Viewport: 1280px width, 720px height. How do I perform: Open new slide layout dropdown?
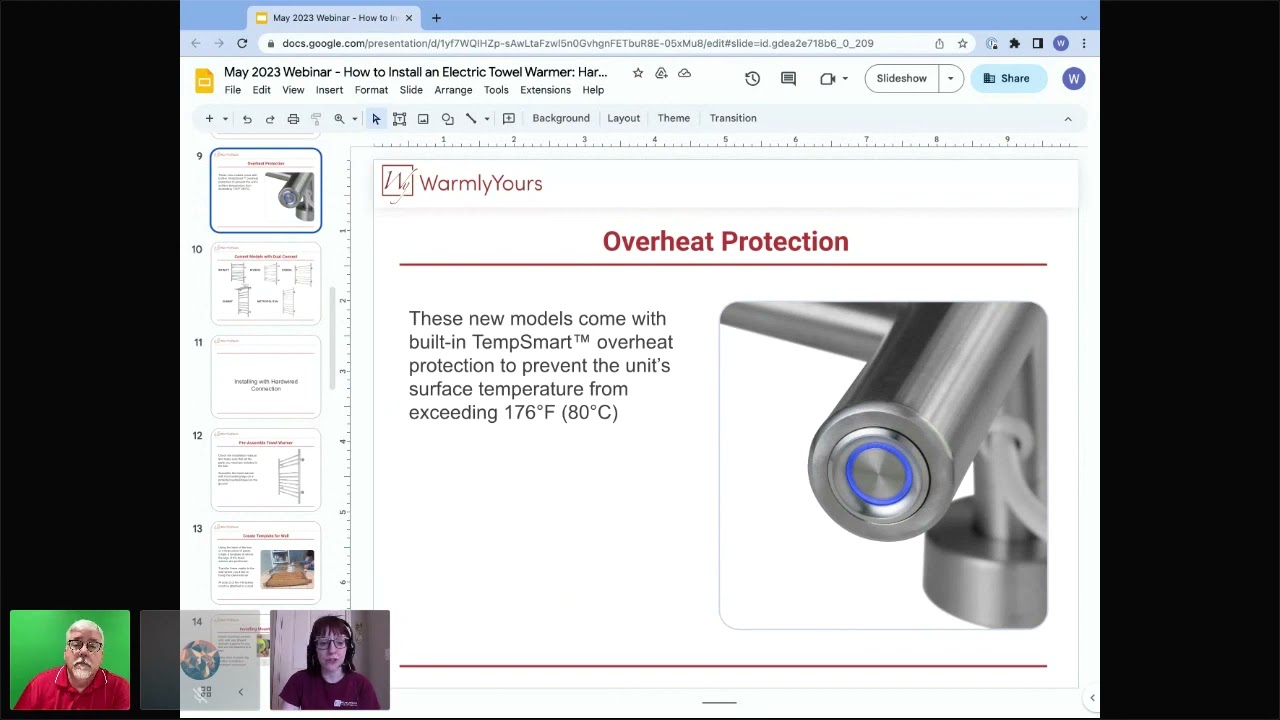pyautogui.click(x=225, y=118)
